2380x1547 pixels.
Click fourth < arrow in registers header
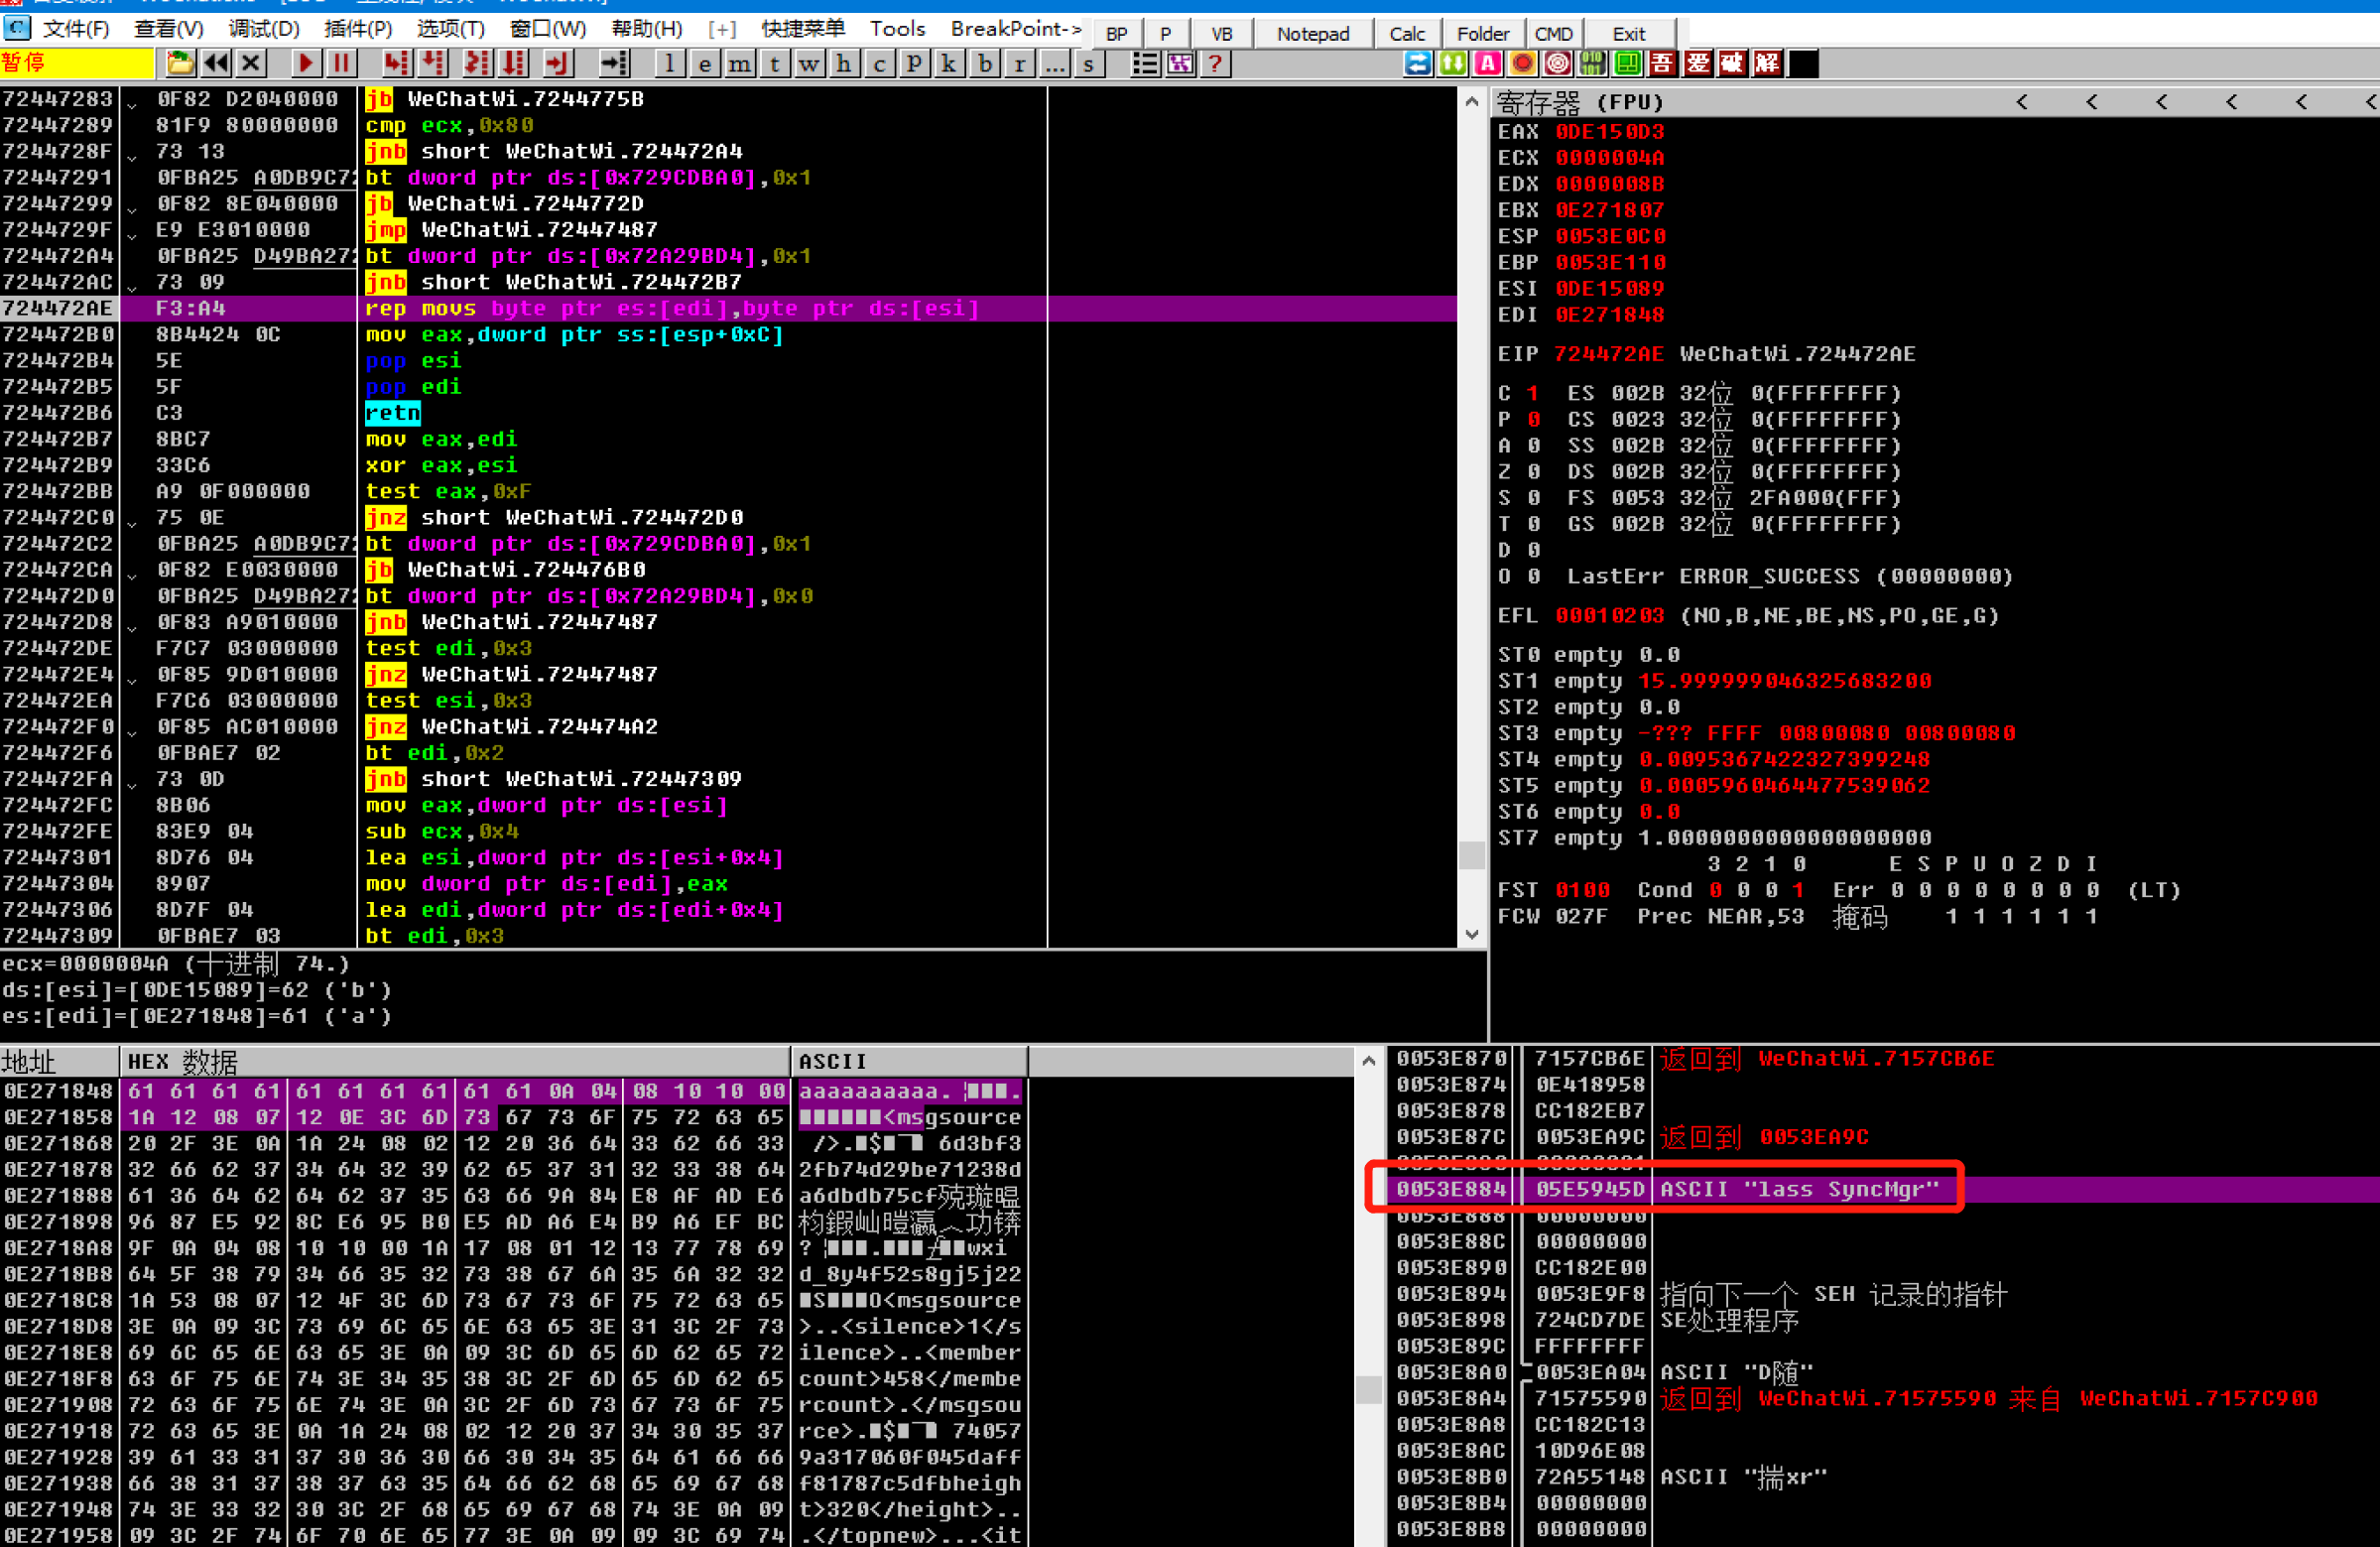click(2232, 102)
